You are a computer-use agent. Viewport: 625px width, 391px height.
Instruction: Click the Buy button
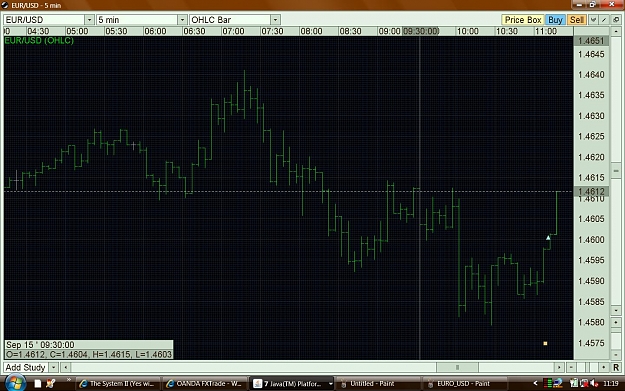pos(555,20)
